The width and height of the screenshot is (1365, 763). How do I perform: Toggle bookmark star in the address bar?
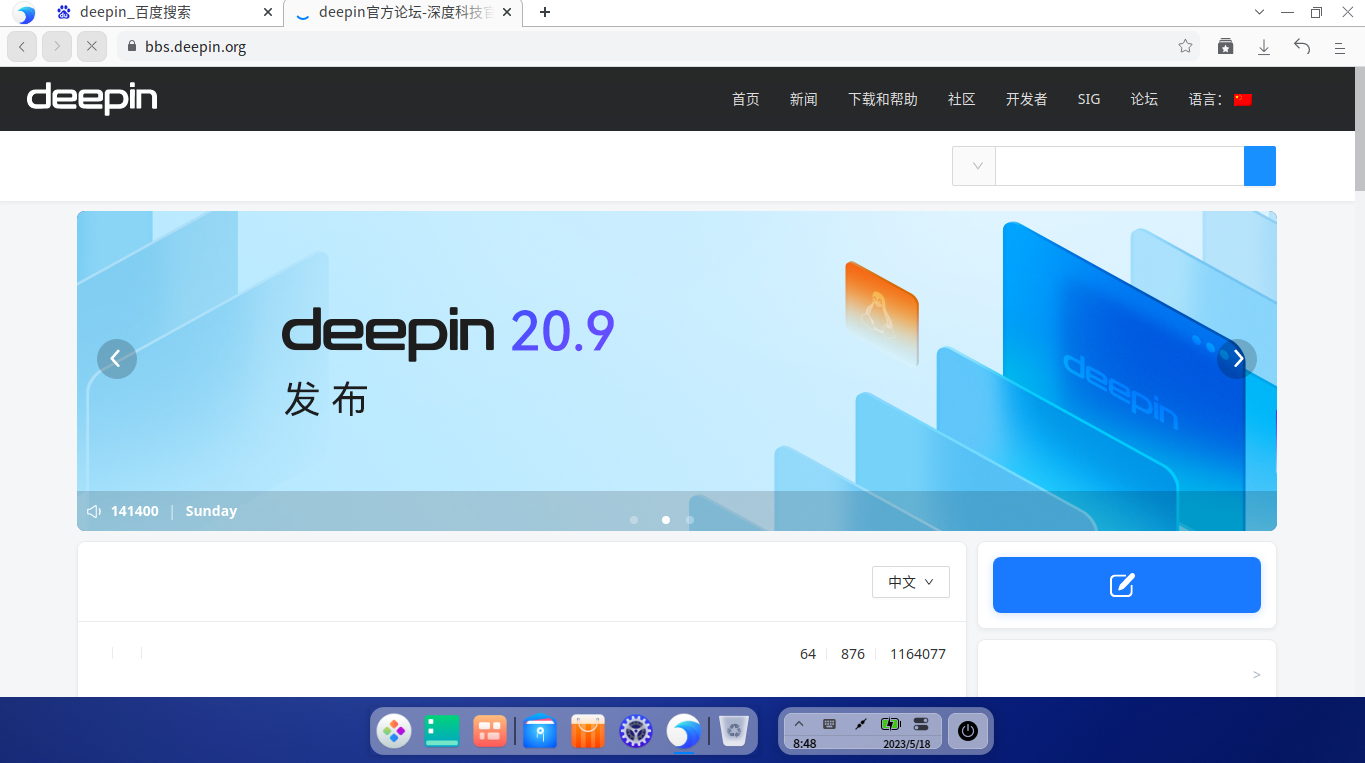1184,46
